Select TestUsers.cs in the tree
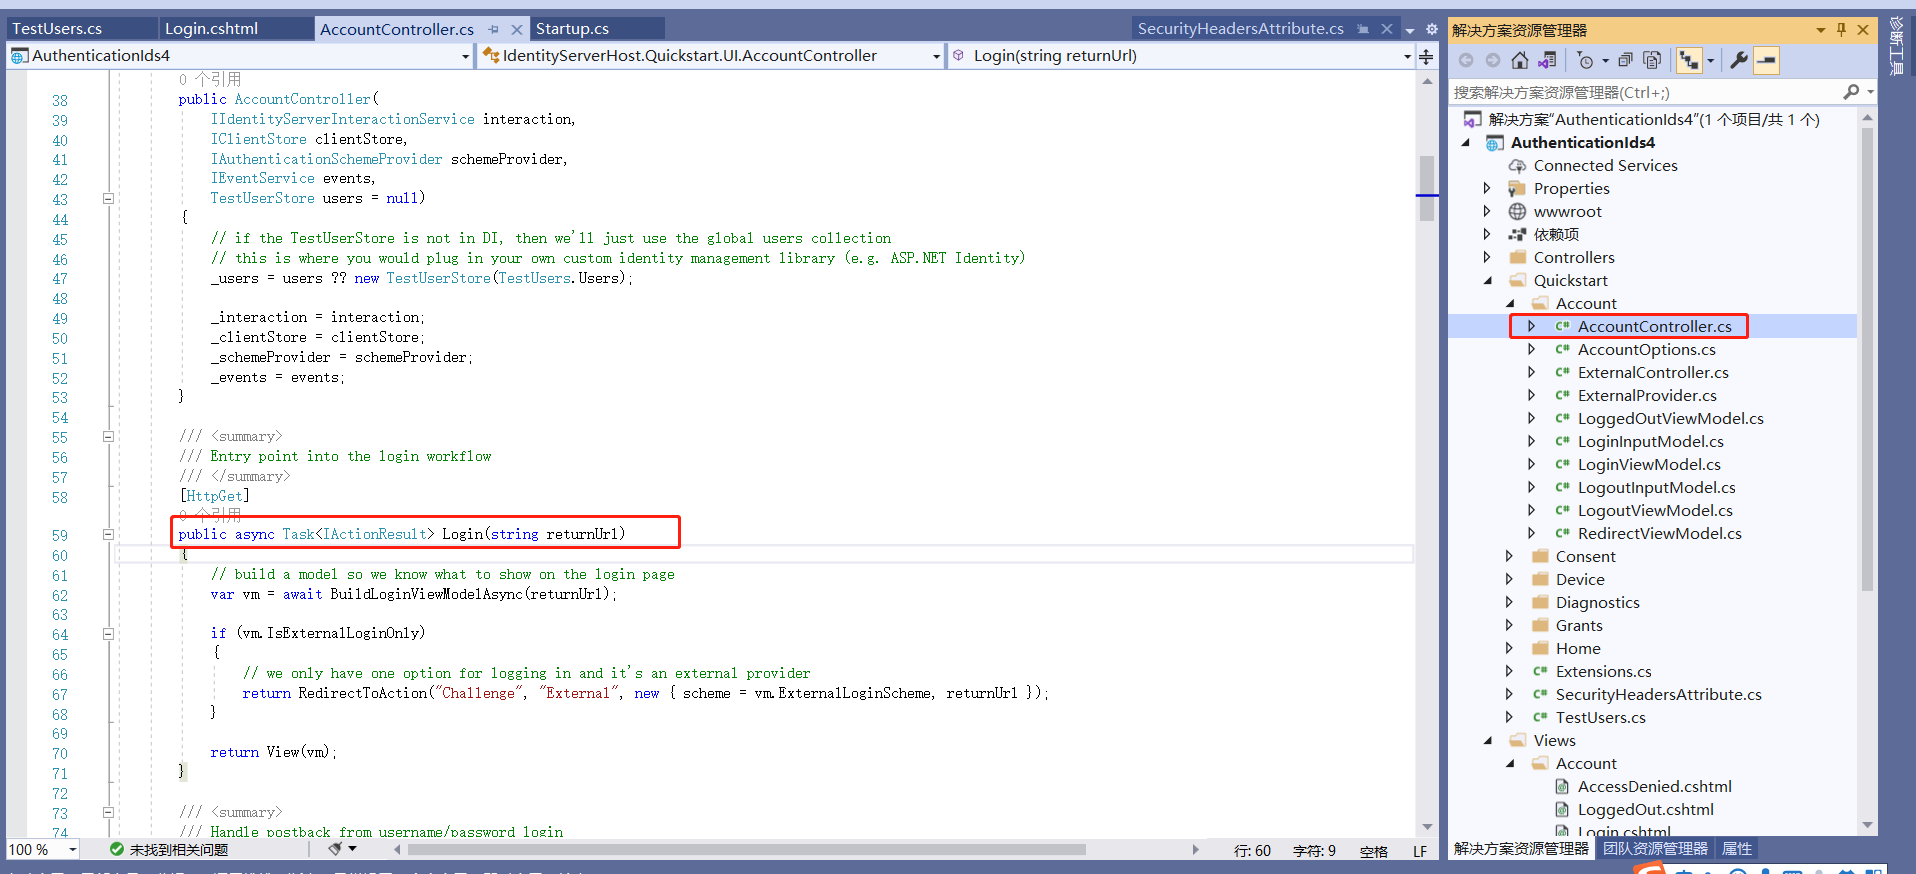The height and width of the screenshot is (874, 1916). pyautogui.click(x=1600, y=717)
